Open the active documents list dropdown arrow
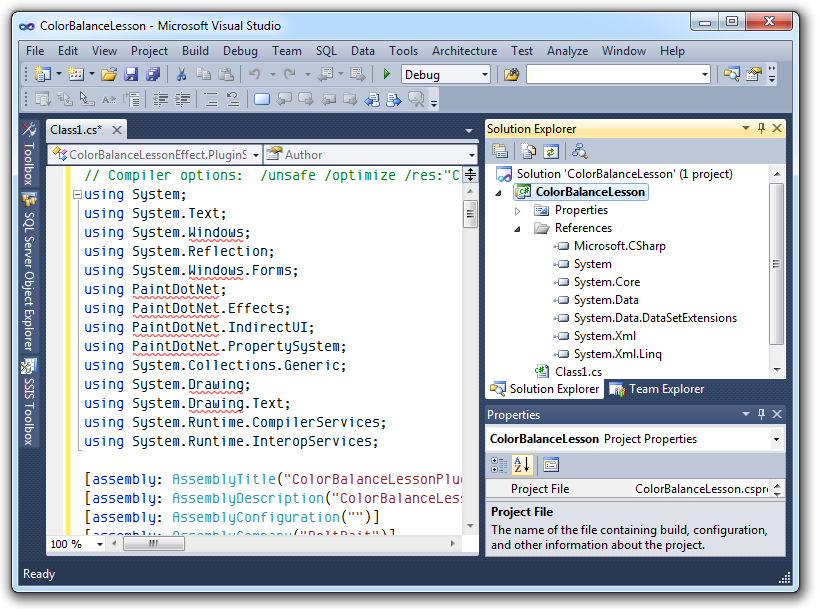Screen dimensions: 821x609 click(x=469, y=130)
